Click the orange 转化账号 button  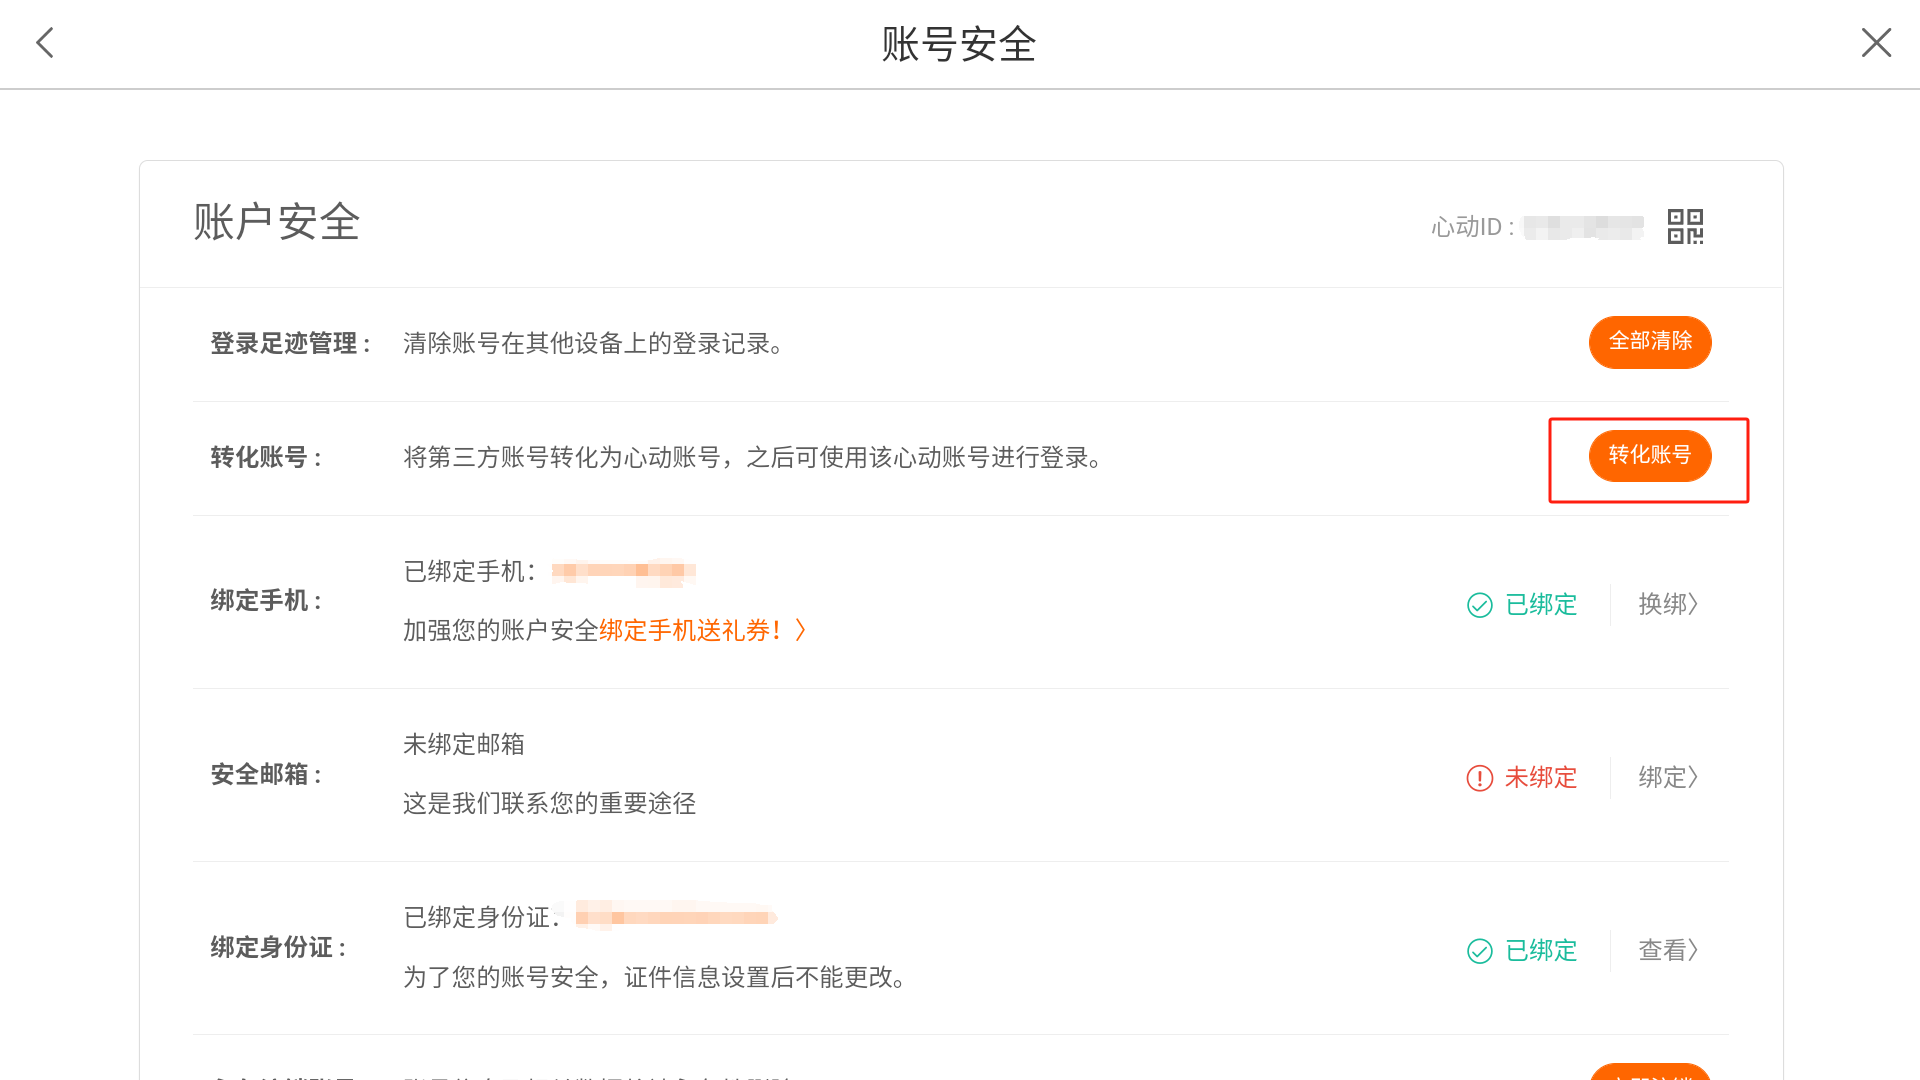pos(1650,456)
